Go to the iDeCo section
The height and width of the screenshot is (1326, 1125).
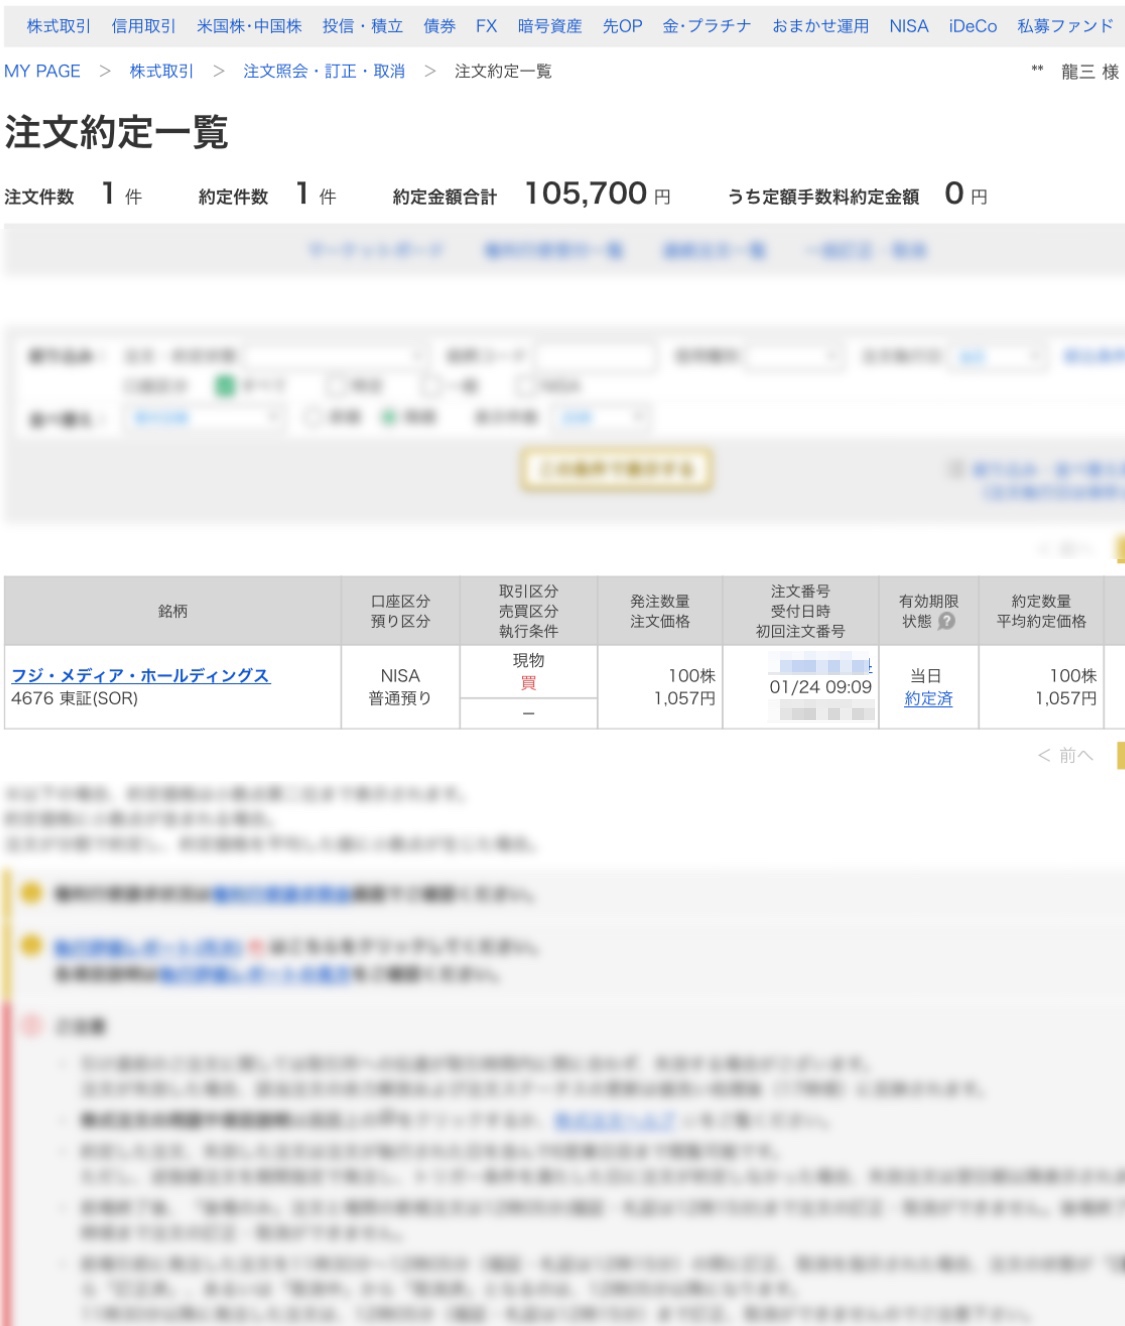pos(972,26)
